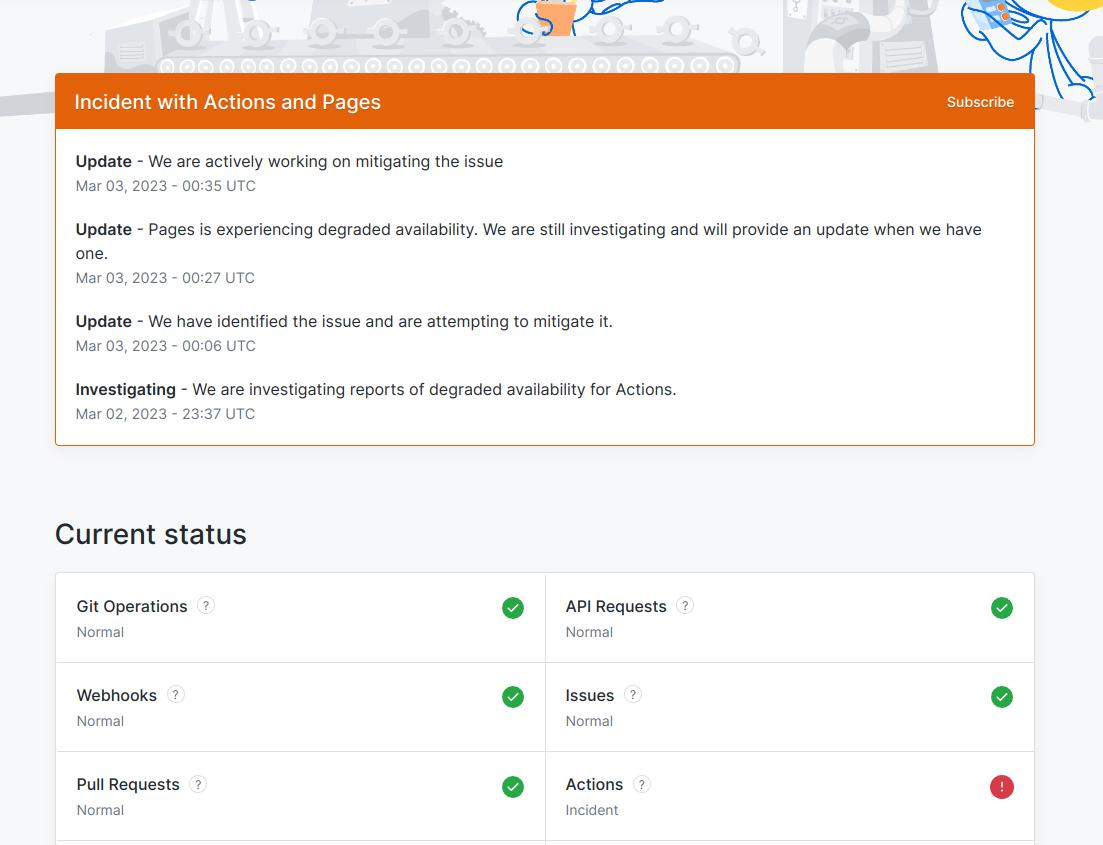Click 'We have identified the issue' update text
1103x845 pixels.
(381, 322)
